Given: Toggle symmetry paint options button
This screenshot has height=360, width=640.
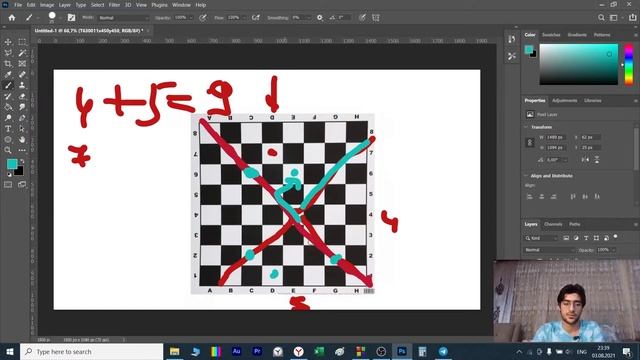Looking at the screenshot, I should click(x=376, y=18).
